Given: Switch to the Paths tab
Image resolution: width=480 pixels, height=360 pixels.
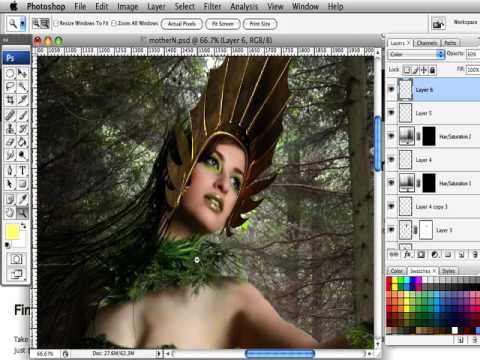Looking at the screenshot, I should pos(450,43).
